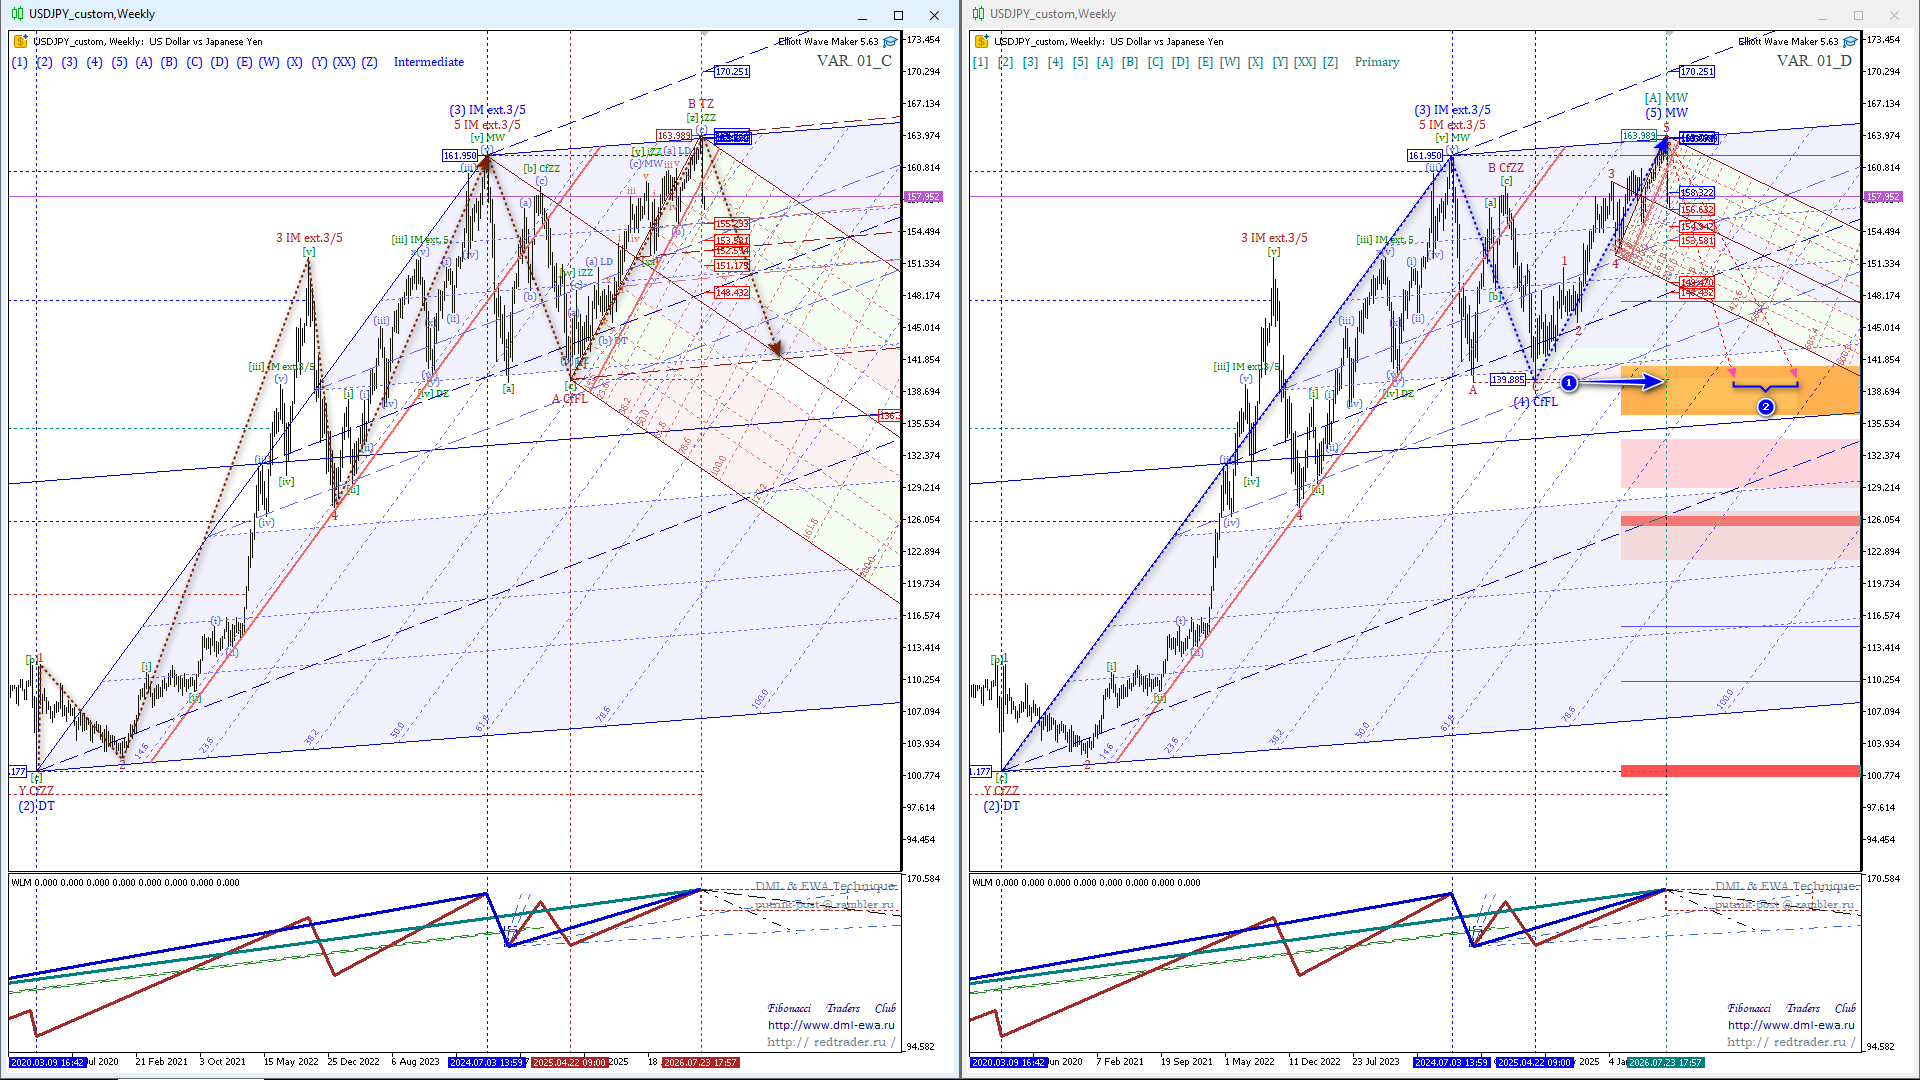Click Elliott Wave Maker 5.63 text in left chart

click(x=828, y=42)
